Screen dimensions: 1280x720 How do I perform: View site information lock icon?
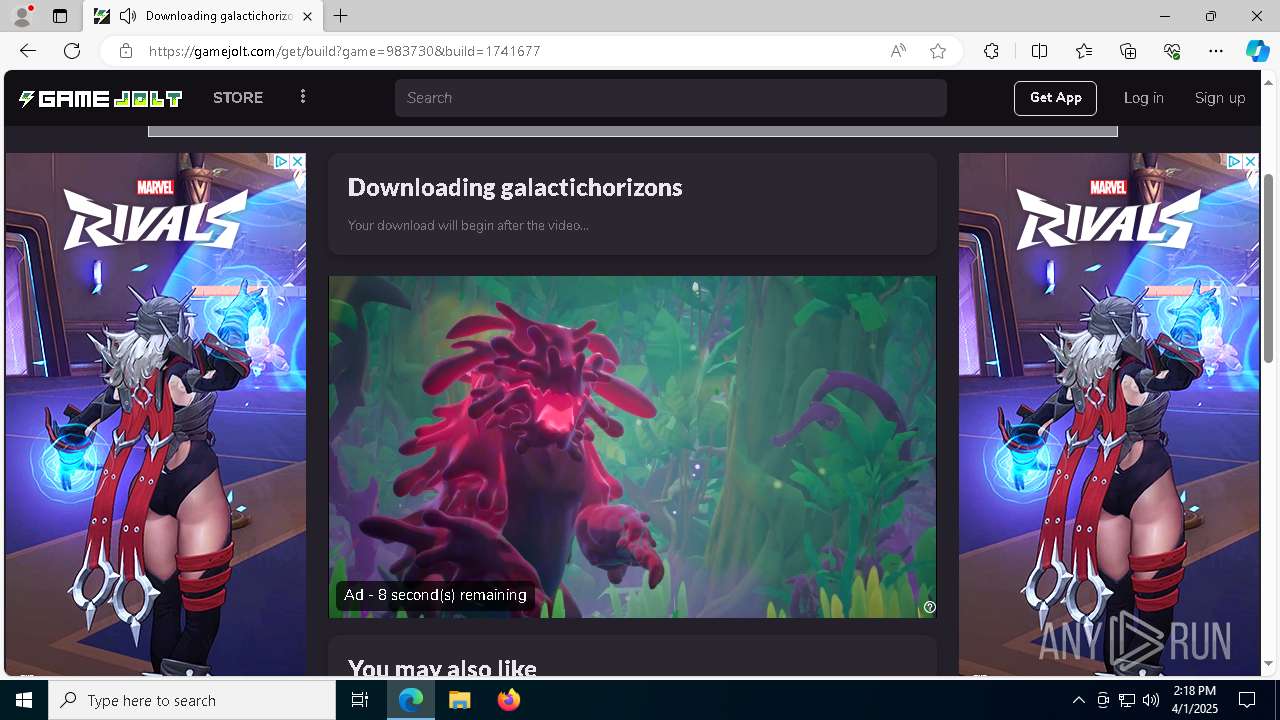coord(125,51)
